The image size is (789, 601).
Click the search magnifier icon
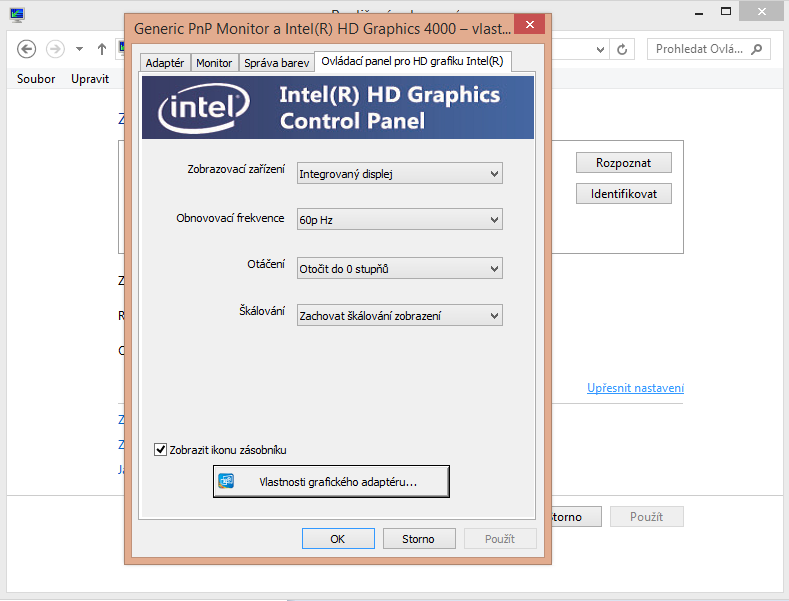tap(756, 49)
